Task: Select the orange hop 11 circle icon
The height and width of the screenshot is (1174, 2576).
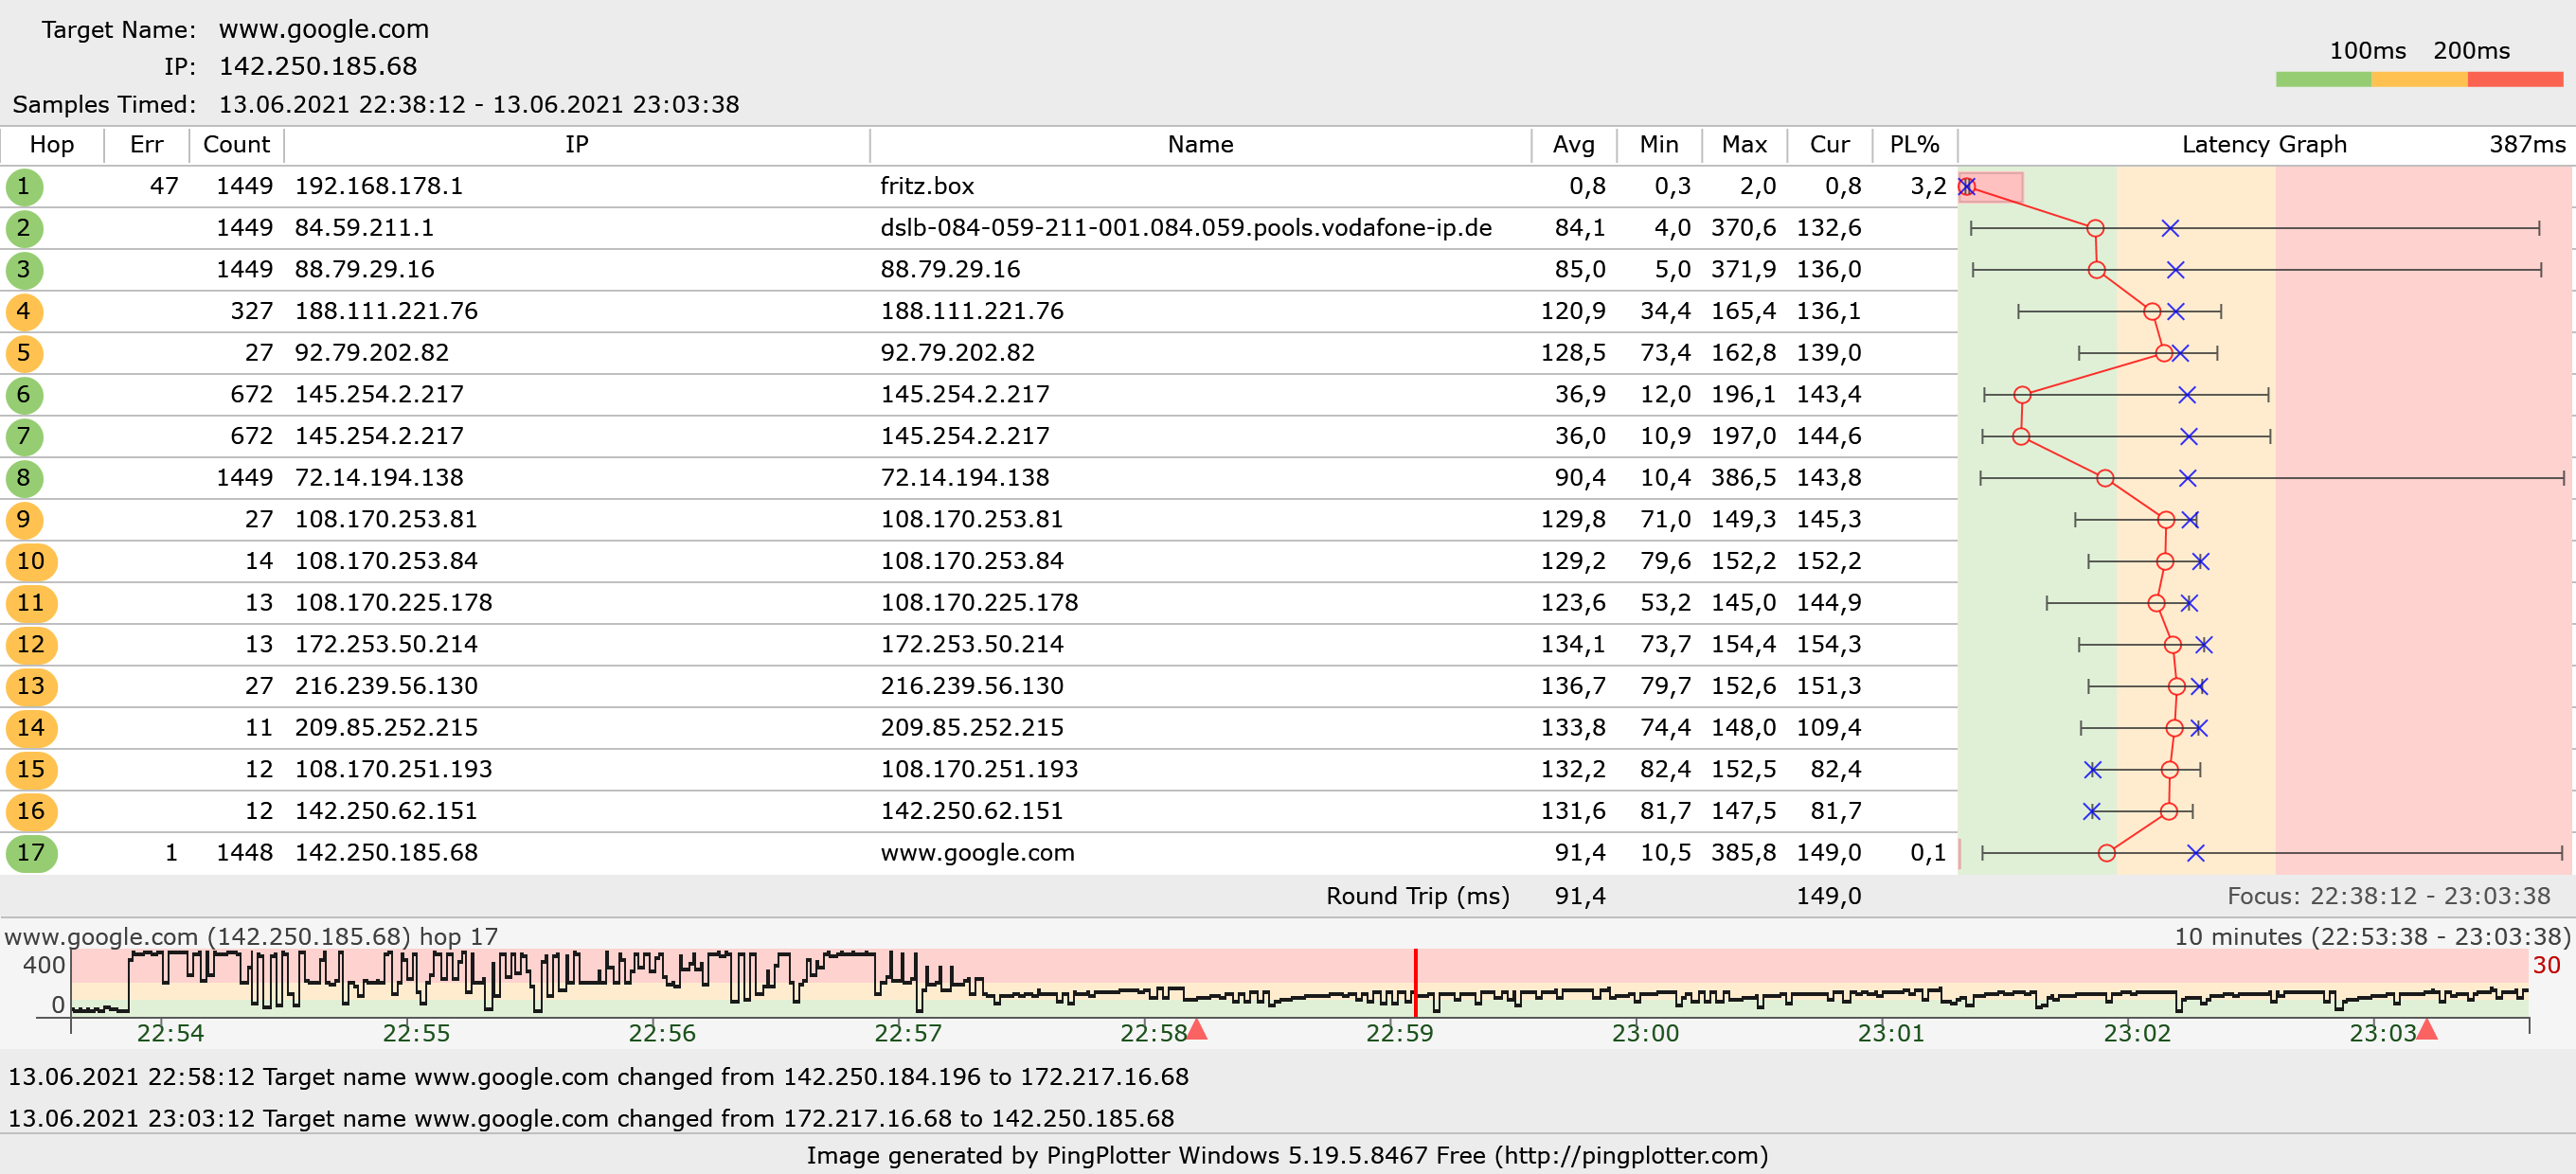Action: coord(31,603)
